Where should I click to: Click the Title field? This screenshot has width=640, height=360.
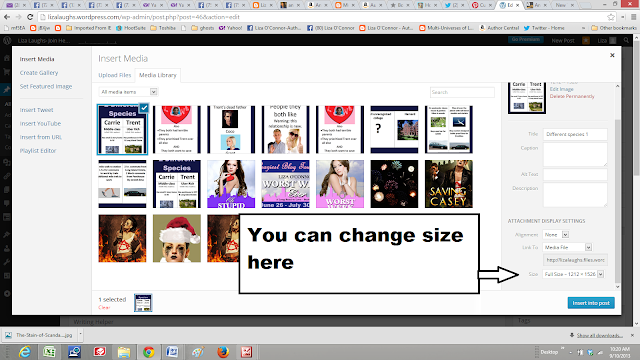coord(575,134)
